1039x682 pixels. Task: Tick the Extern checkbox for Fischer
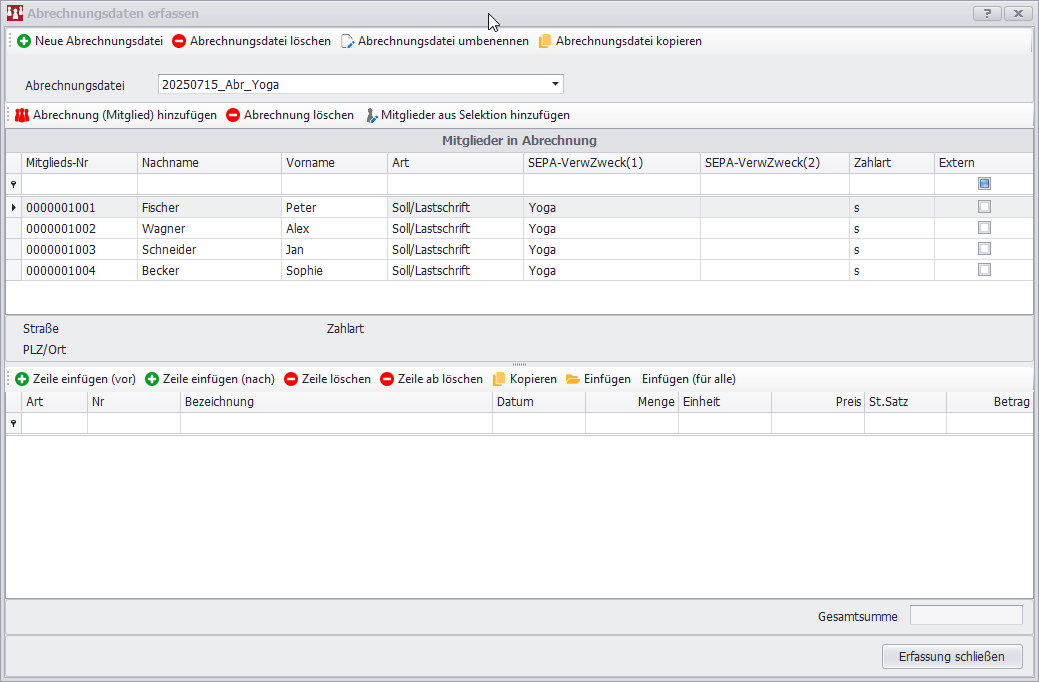[984, 207]
